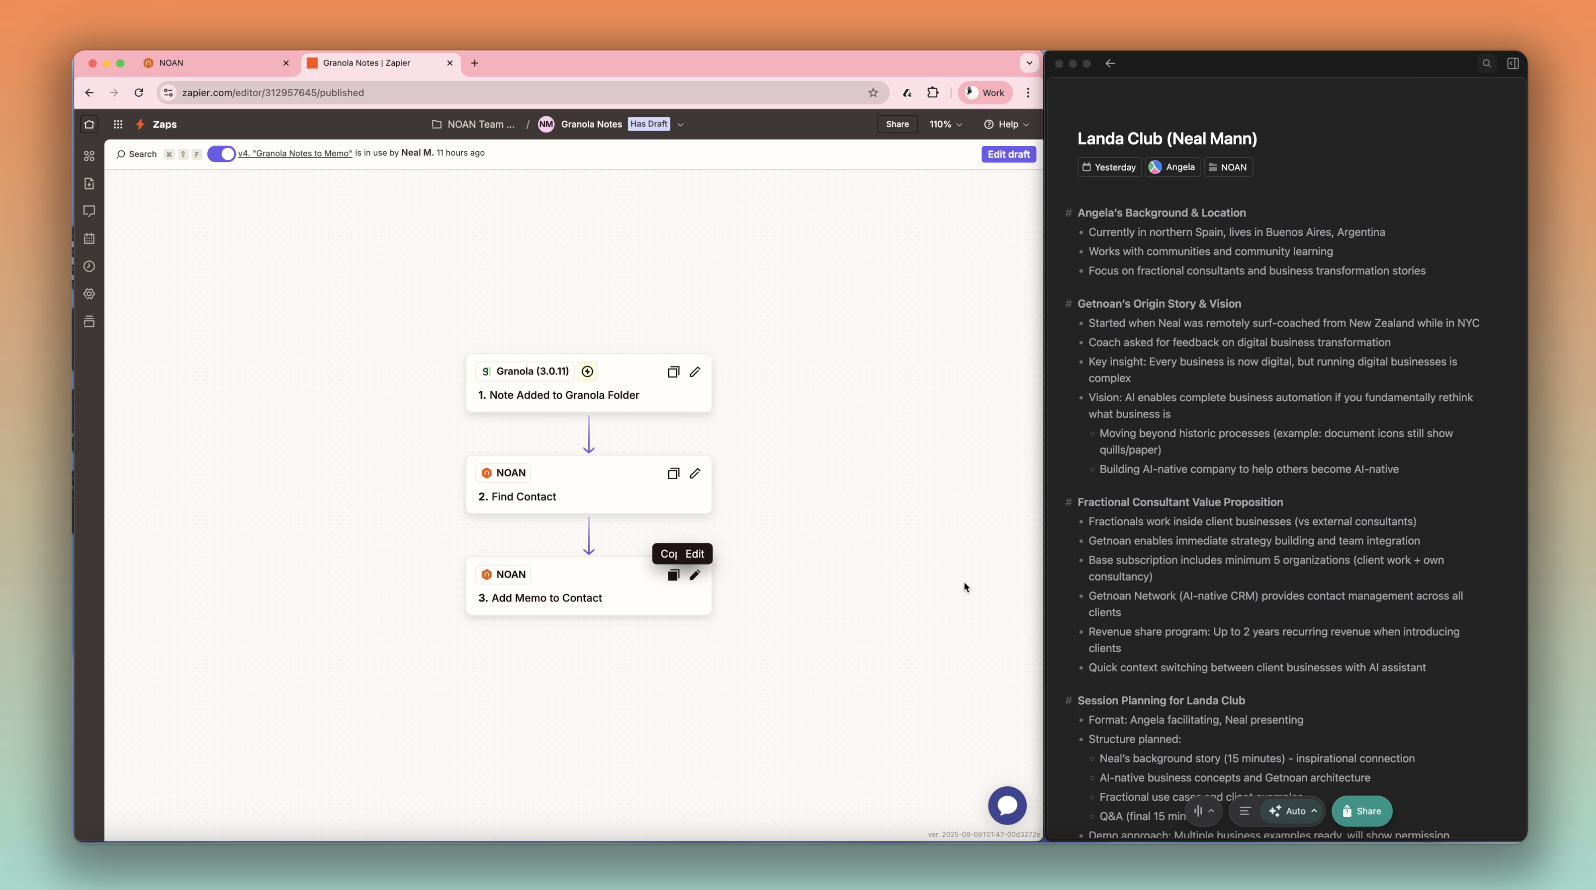Open second icon in Zapier left sidebar
Viewport: 1596px width, 890px height.
(x=89, y=184)
